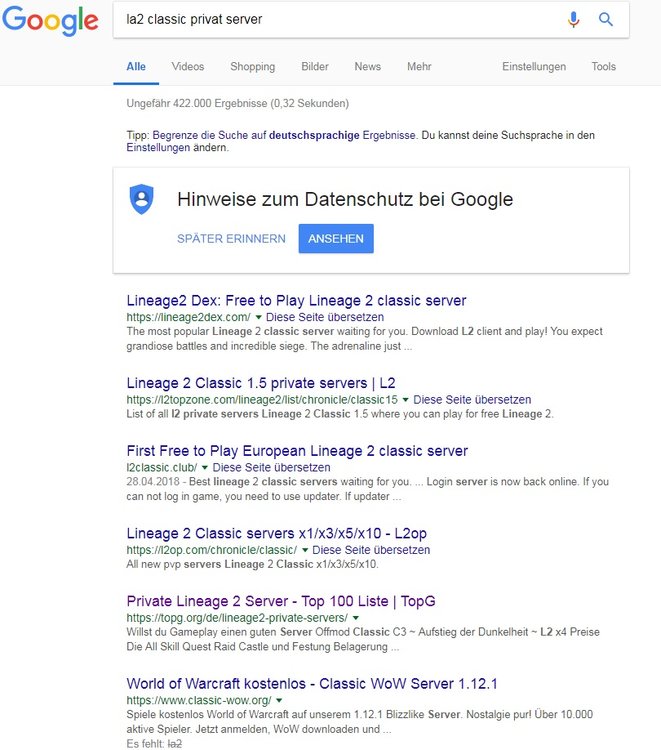
Task: Open dropdown arrow next to l2topzone.com URL
Action: [406, 399]
